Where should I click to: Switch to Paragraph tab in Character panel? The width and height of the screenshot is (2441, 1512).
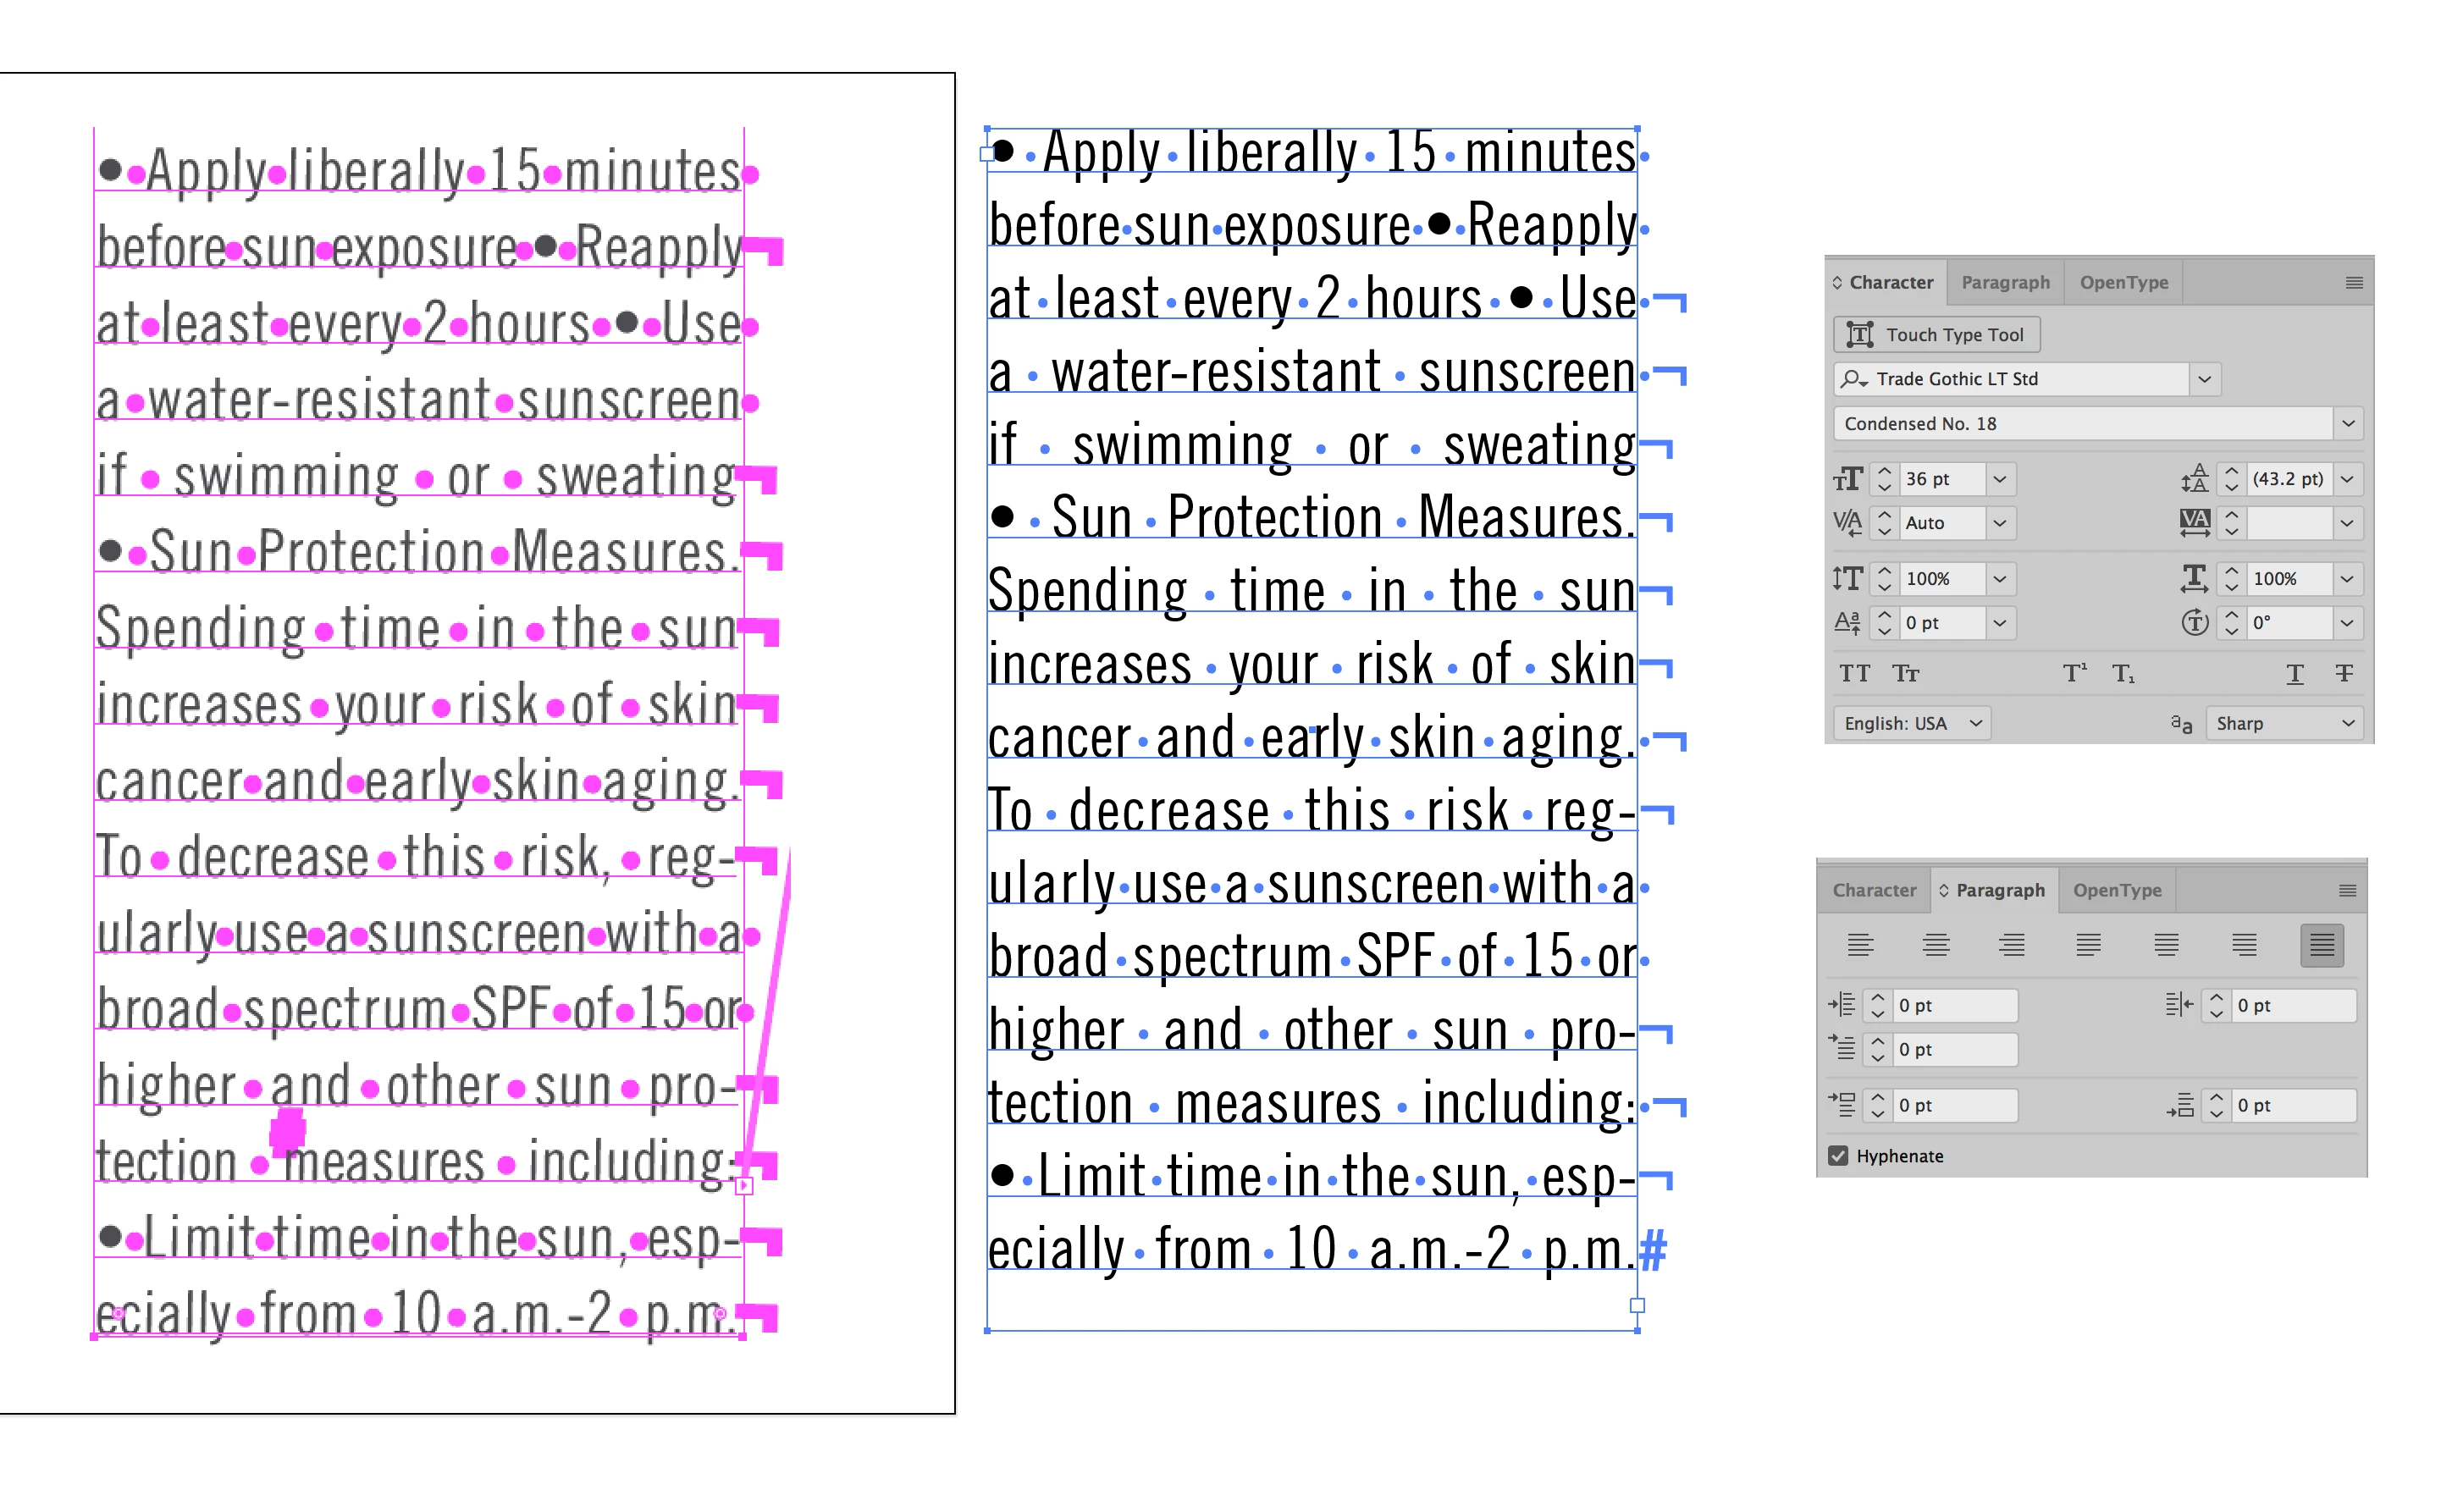click(2004, 282)
